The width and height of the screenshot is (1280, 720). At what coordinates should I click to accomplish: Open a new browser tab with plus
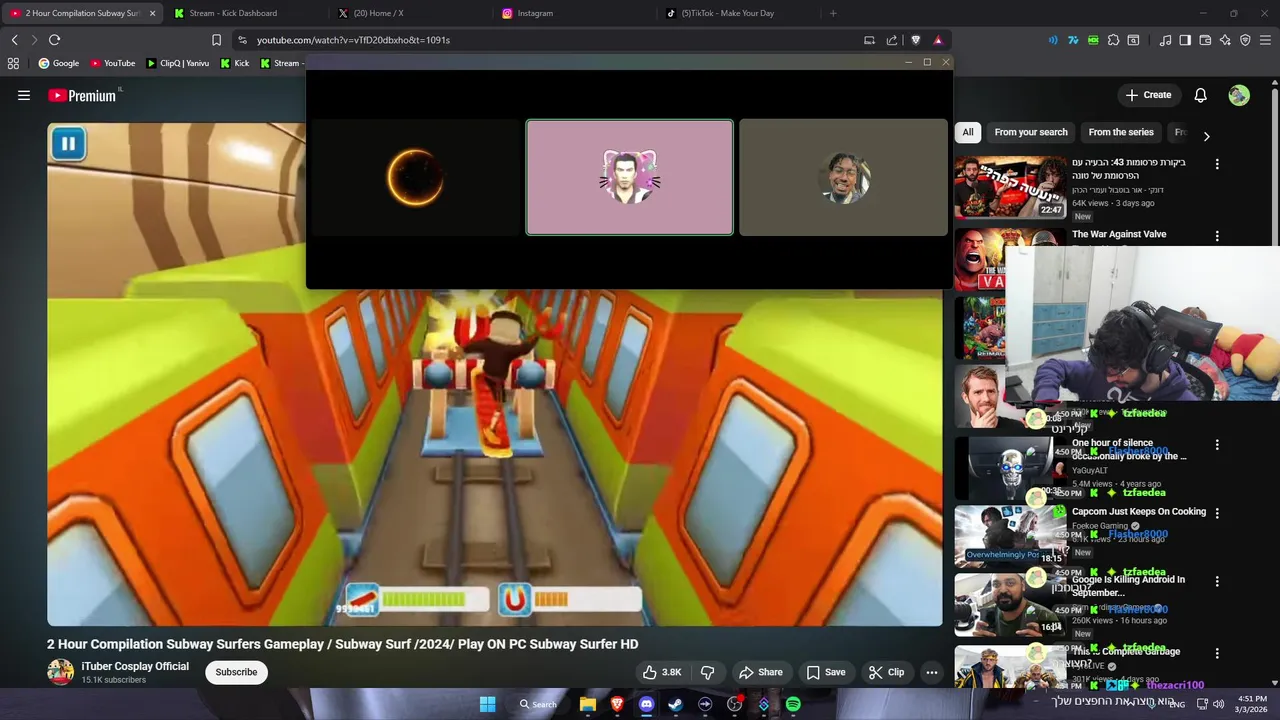pos(833,13)
